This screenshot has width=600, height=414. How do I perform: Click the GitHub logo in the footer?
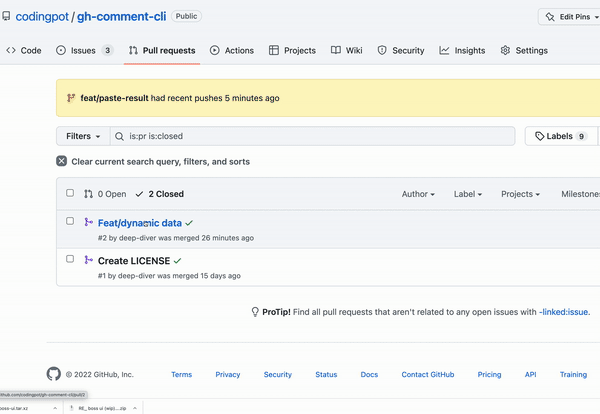[54, 374]
